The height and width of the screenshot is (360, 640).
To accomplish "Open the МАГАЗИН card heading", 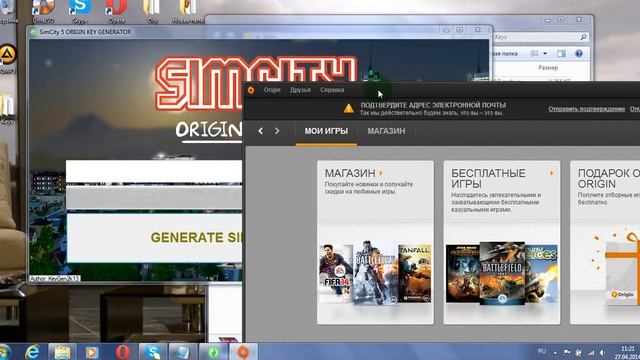I will pyautogui.click(x=350, y=173).
